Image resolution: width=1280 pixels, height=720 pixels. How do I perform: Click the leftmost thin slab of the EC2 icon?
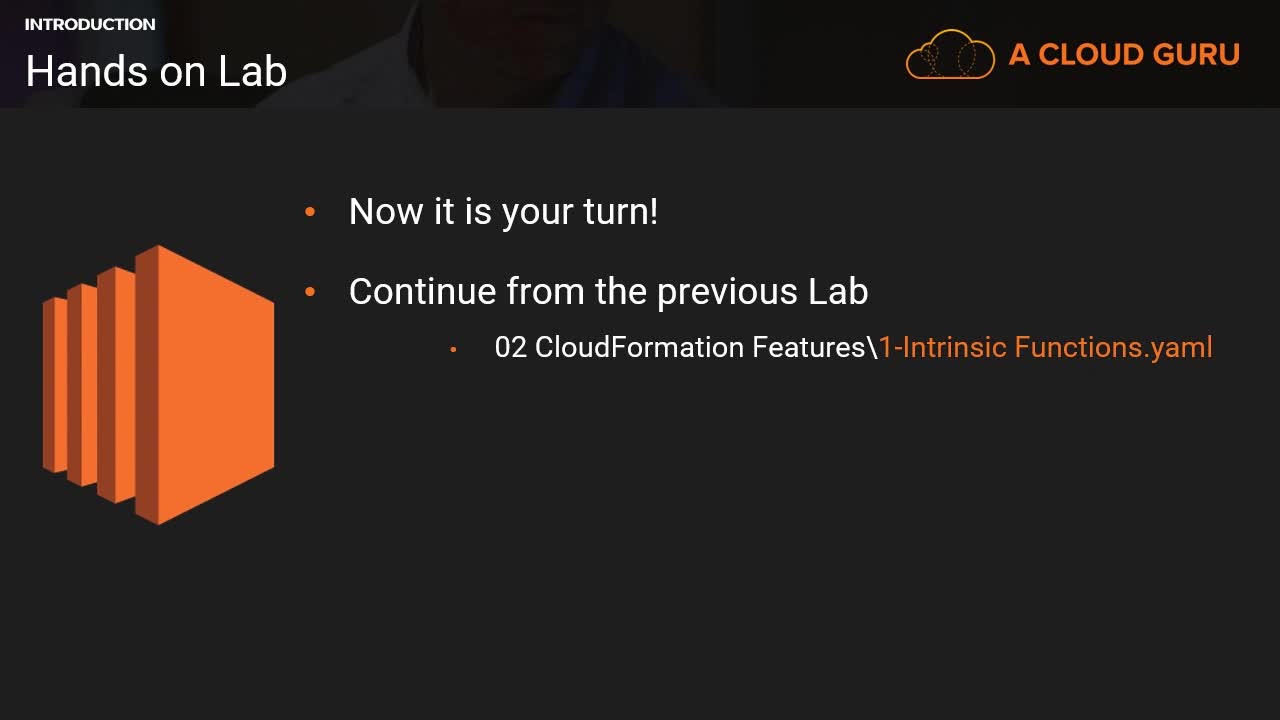pyautogui.click(x=54, y=385)
